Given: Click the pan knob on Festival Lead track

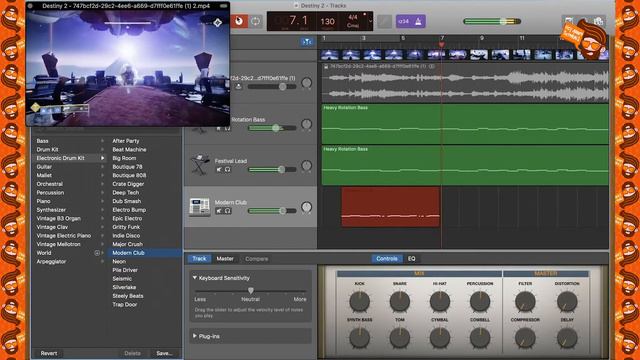Looking at the screenshot, I should point(306,165).
